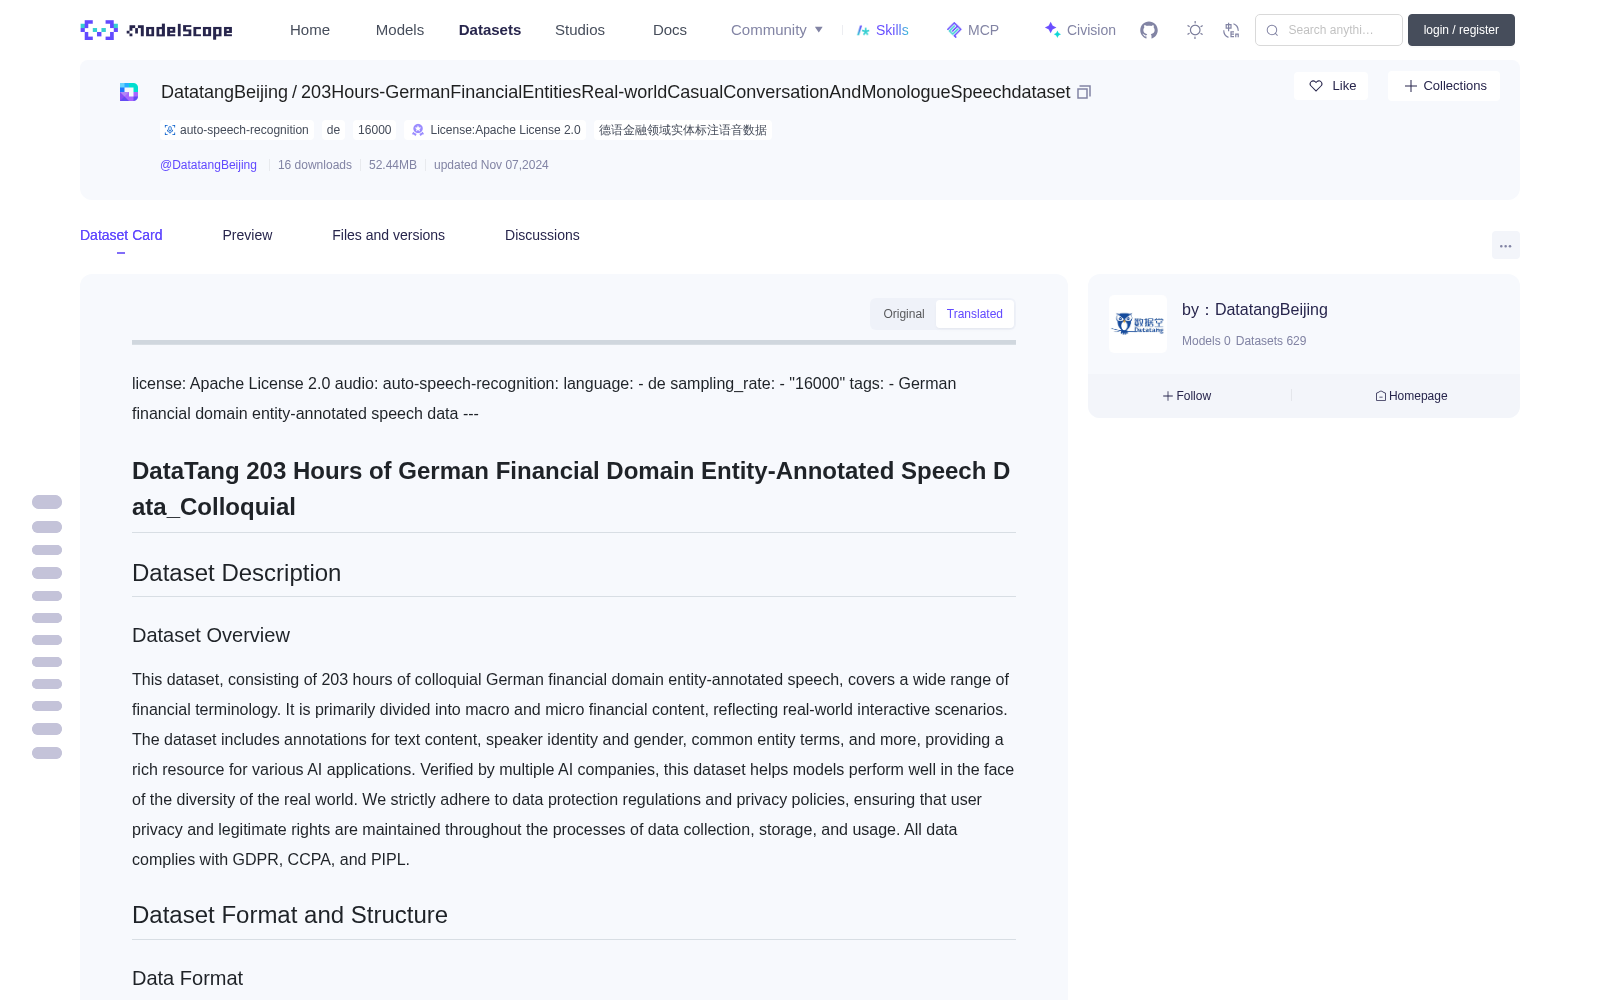1600x1000 pixels.
Task: Click the plus icon on Collections
Action: pyautogui.click(x=1411, y=86)
